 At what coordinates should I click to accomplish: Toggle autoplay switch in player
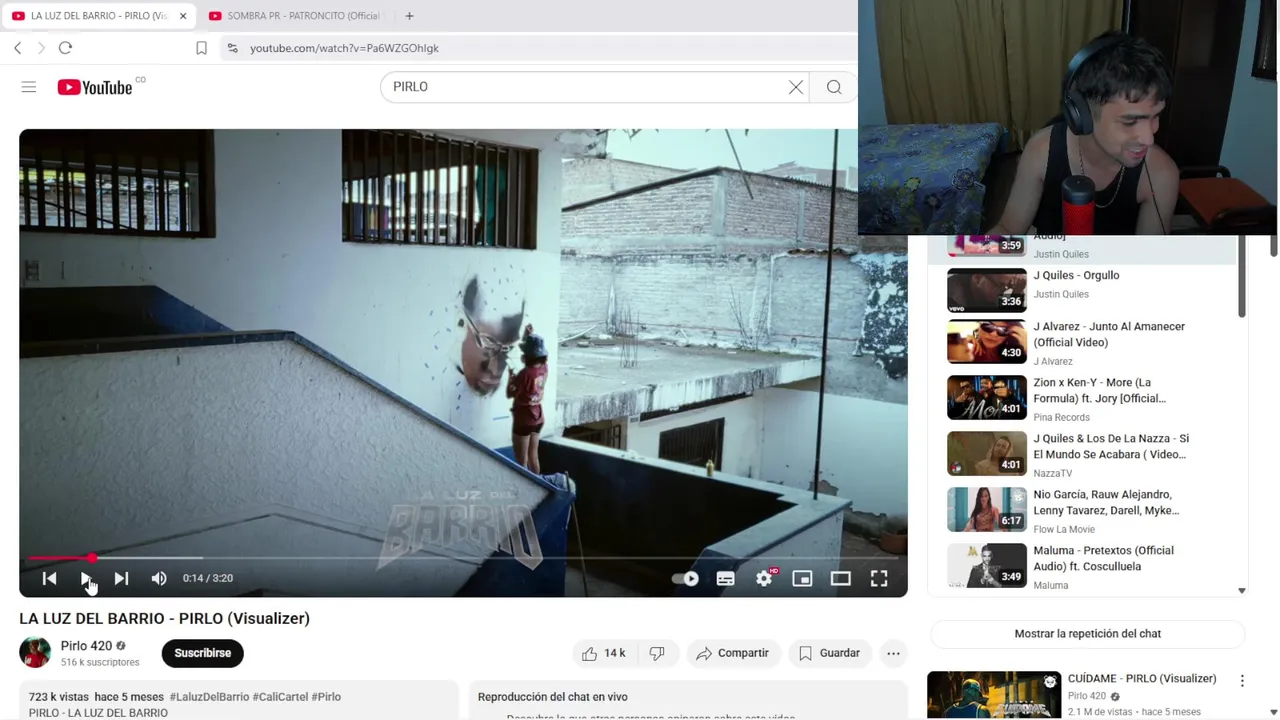(685, 578)
